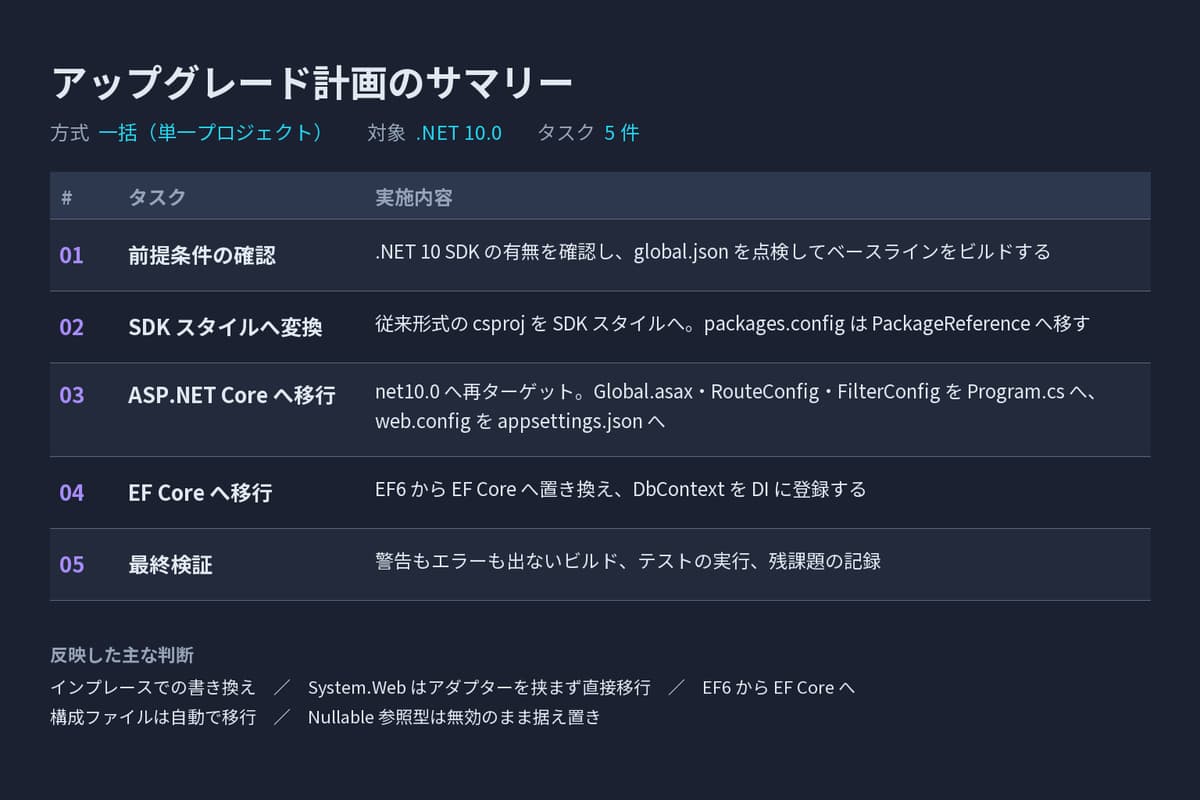Click the footer note EF6 から EF Core へ

[x=779, y=688]
